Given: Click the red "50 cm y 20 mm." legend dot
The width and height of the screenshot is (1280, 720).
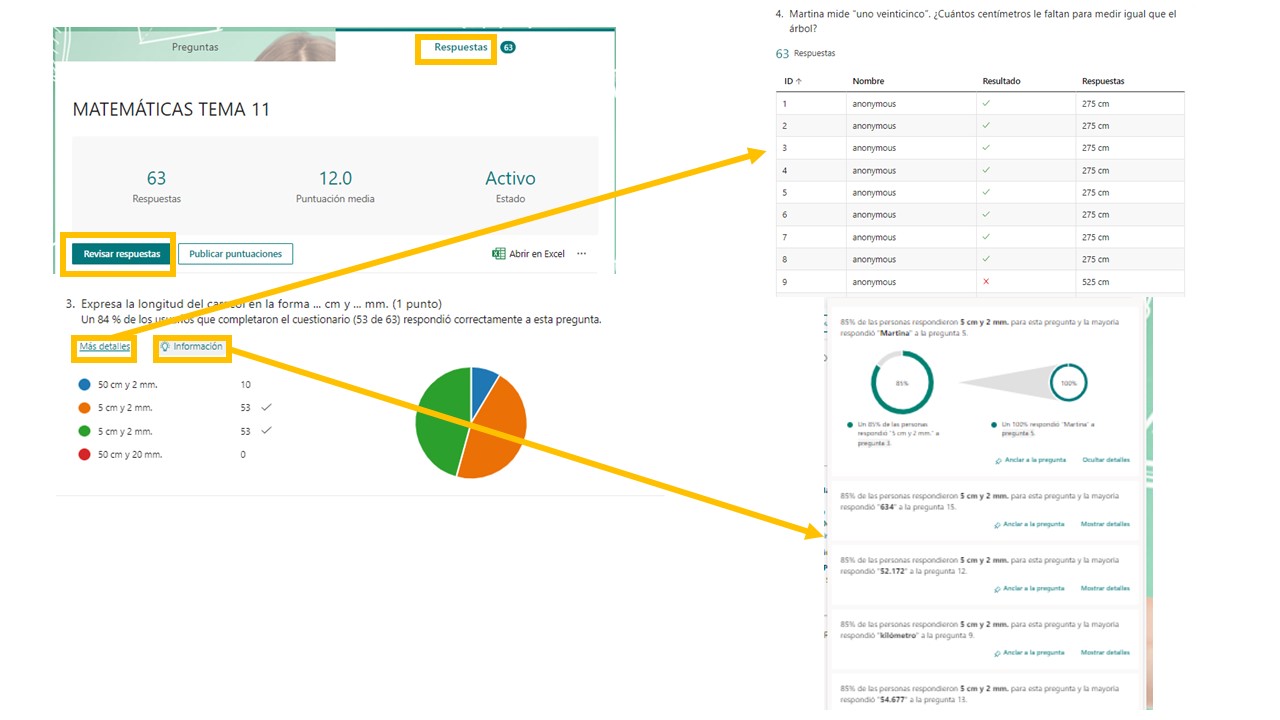Looking at the screenshot, I should (x=85, y=454).
